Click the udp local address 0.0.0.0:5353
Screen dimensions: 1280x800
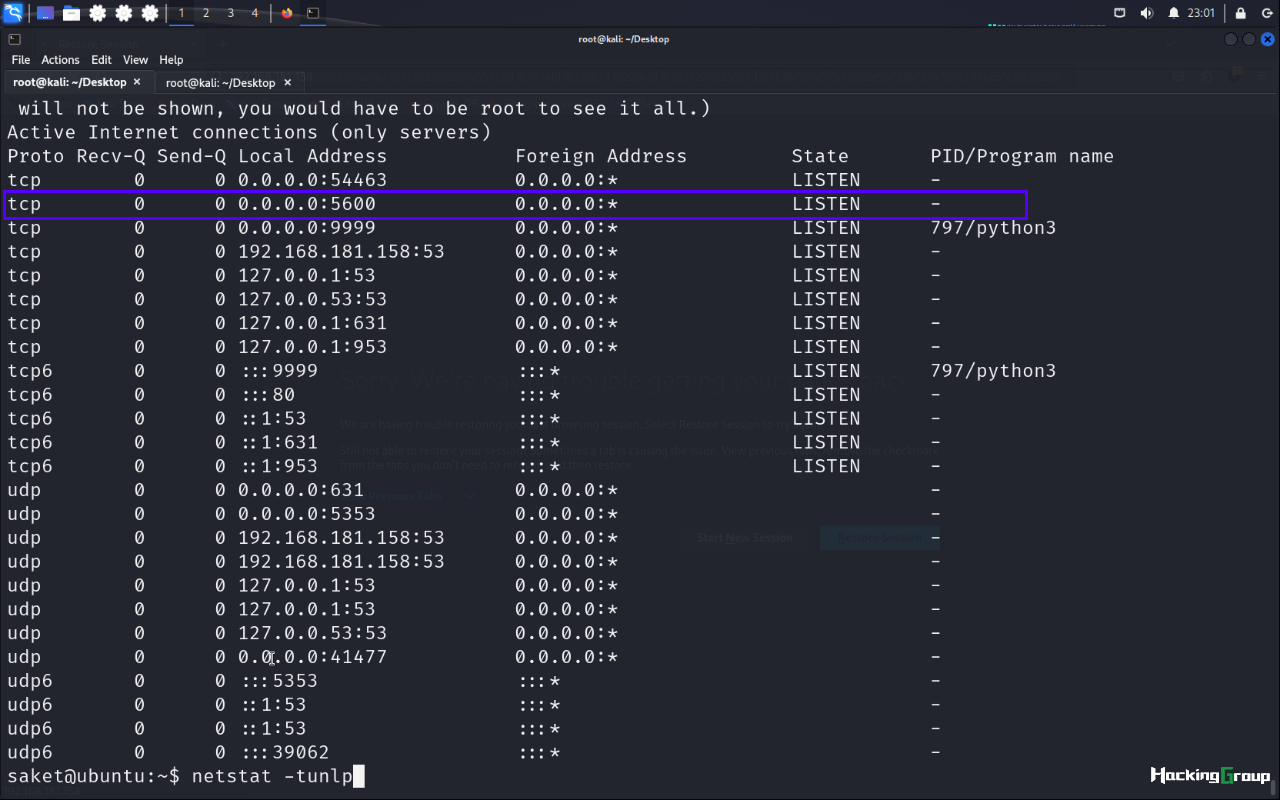point(307,514)
